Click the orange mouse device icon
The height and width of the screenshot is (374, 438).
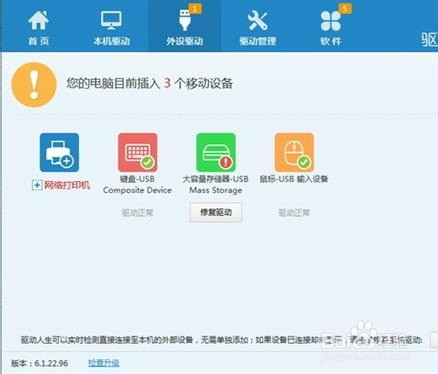pos(294,152)
